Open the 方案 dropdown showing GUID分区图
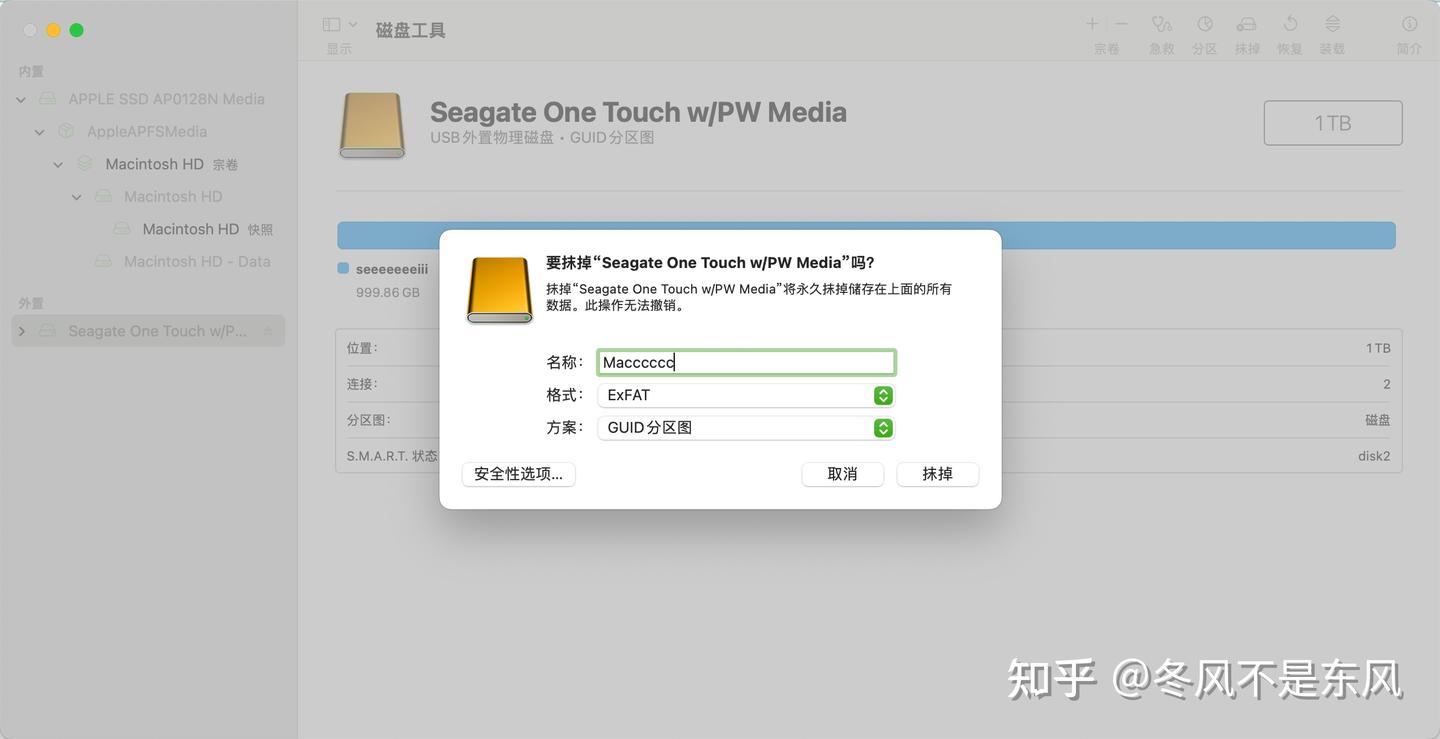 click(745, 428)
